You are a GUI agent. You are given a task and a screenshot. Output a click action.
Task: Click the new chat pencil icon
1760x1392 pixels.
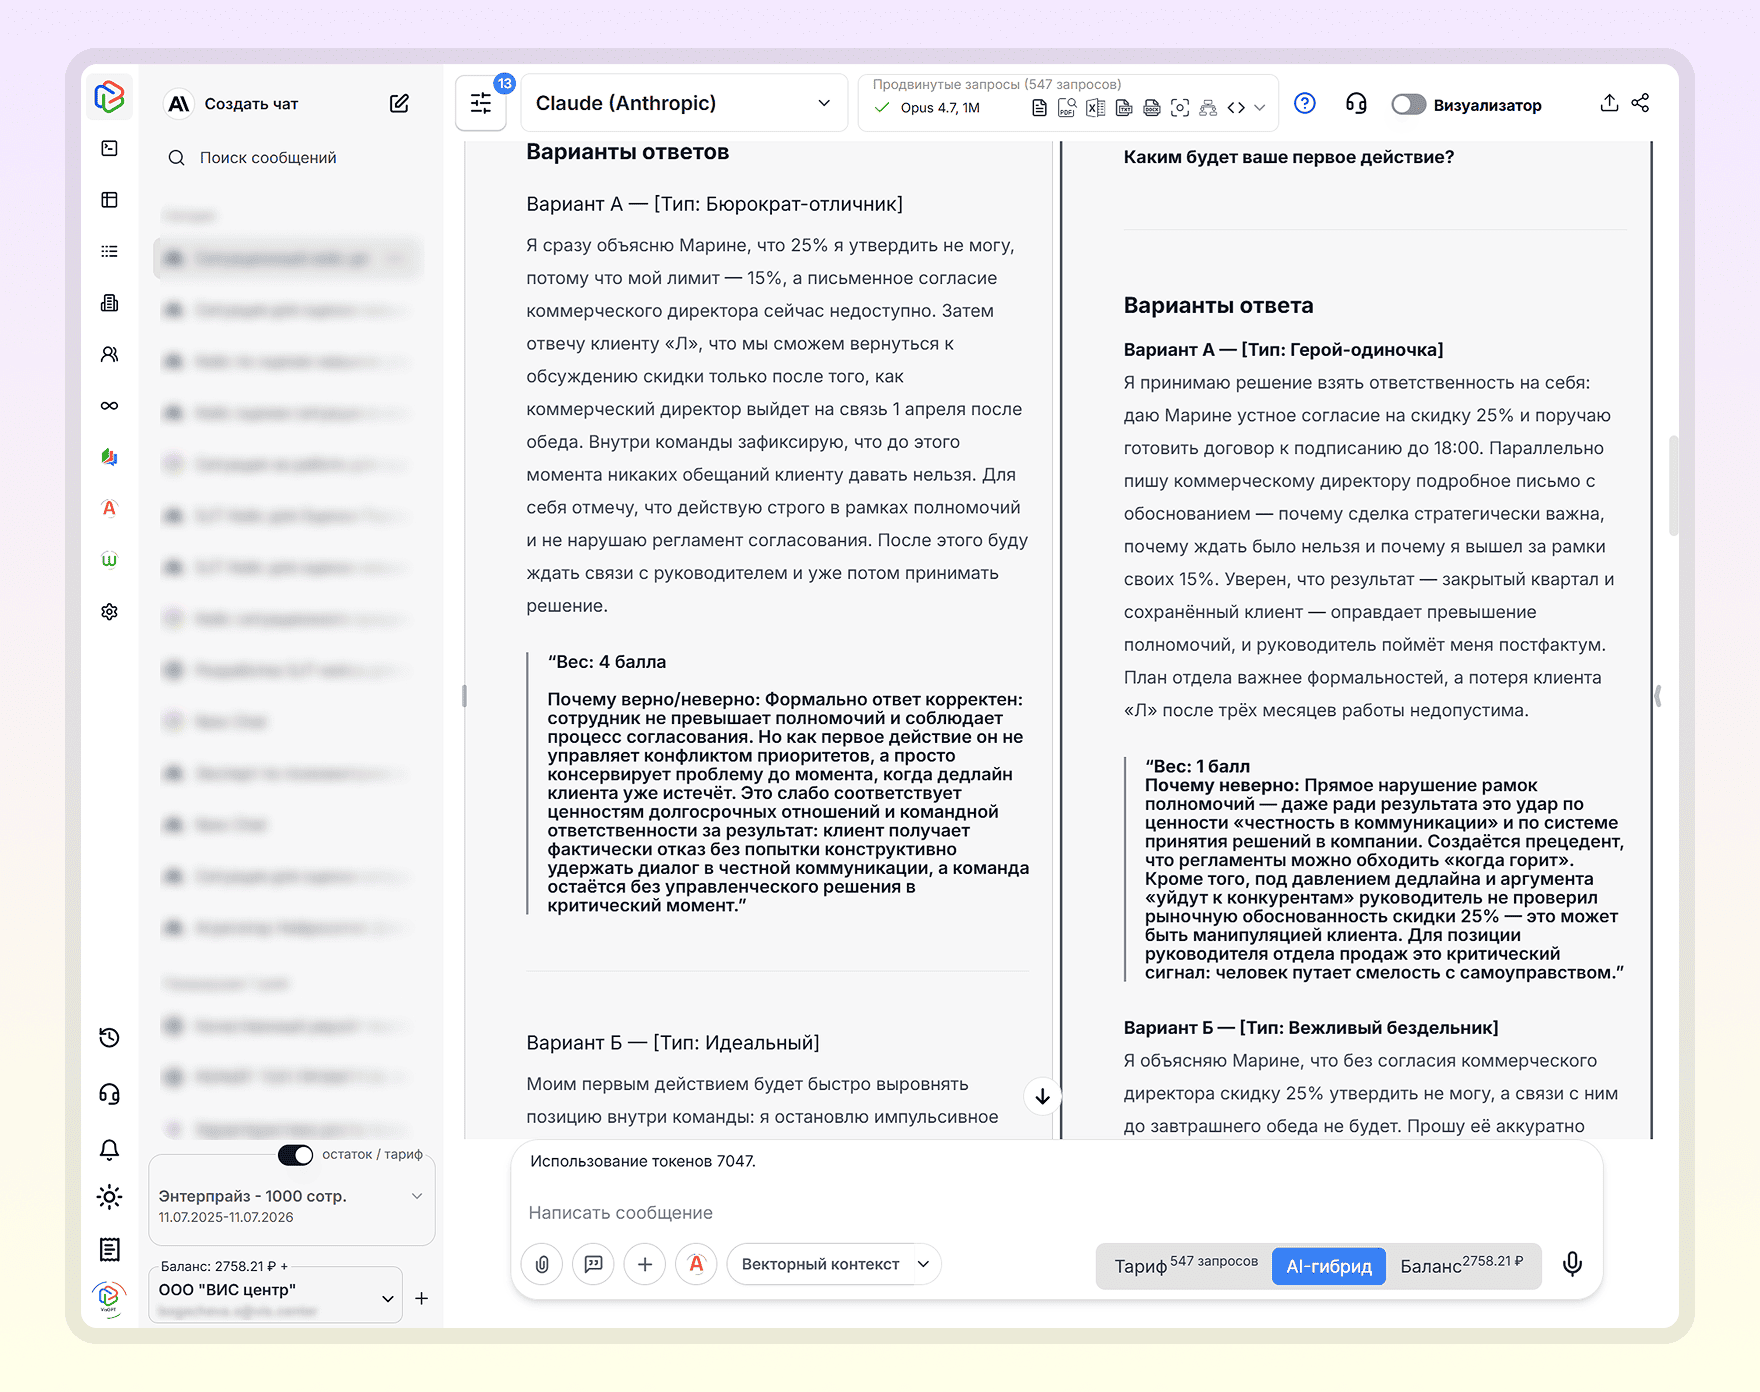point(399,103)
